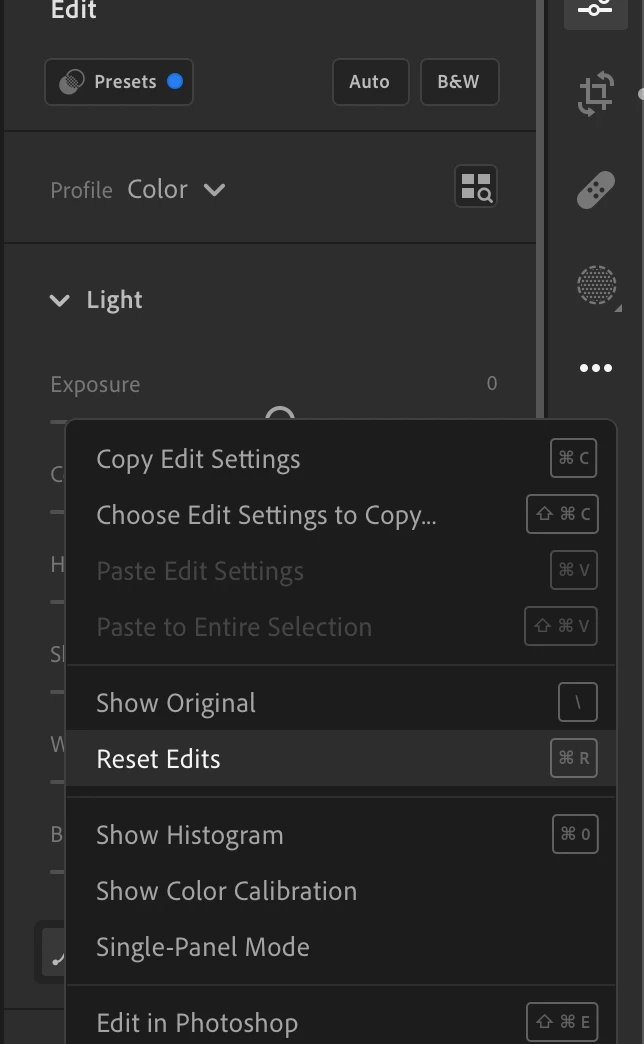The image size is (644, 1044).
Task: Toggle Show Histogram
Action: coord(190,835)
